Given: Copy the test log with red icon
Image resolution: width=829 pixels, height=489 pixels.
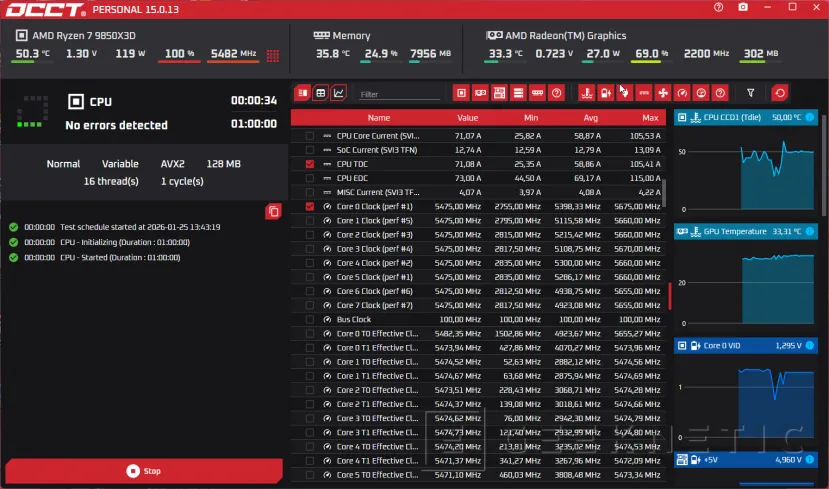Looking at the screenshot, I should click(273, 211).
